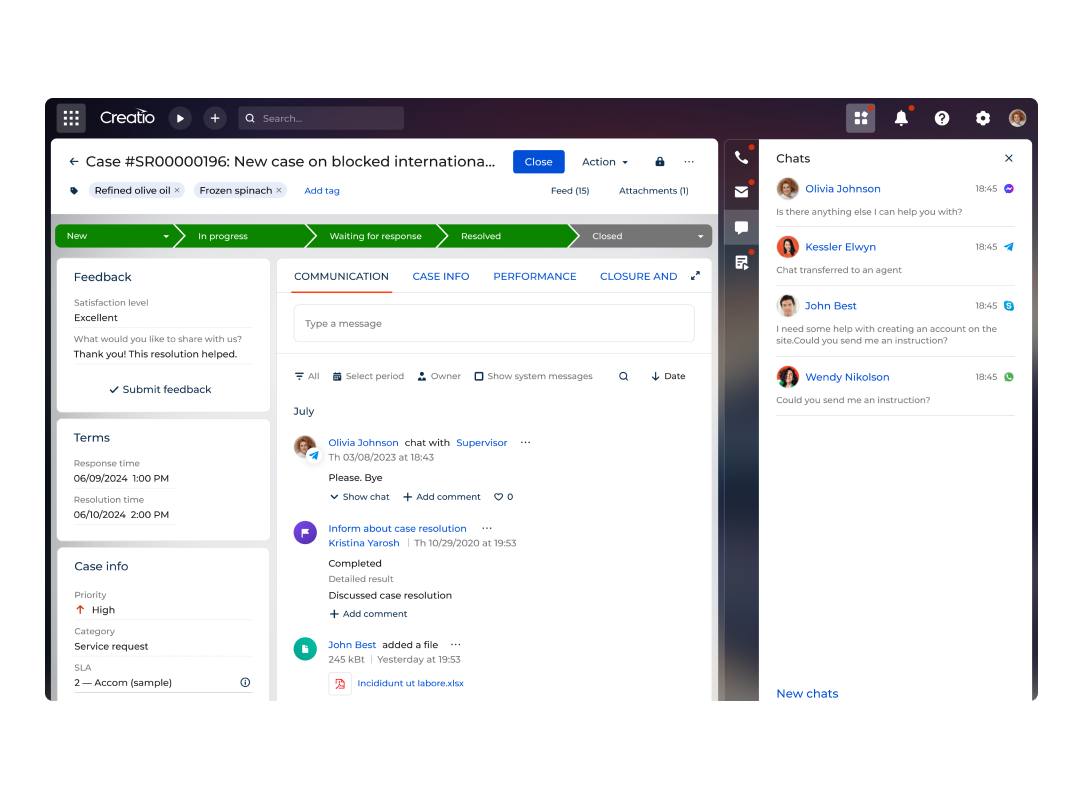Click the Submit feedback button

click(160, 389)
